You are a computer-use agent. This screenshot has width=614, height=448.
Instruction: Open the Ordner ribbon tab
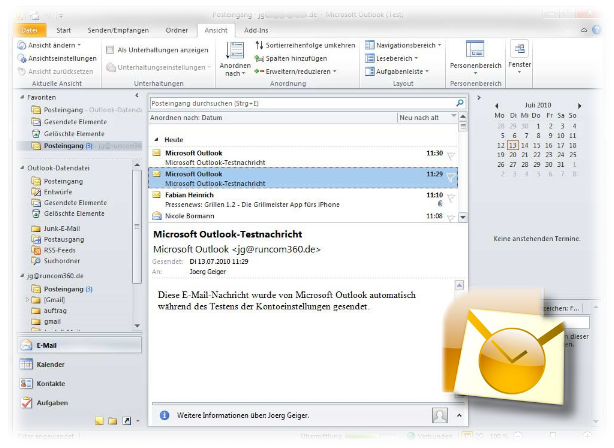pos(177,30)
